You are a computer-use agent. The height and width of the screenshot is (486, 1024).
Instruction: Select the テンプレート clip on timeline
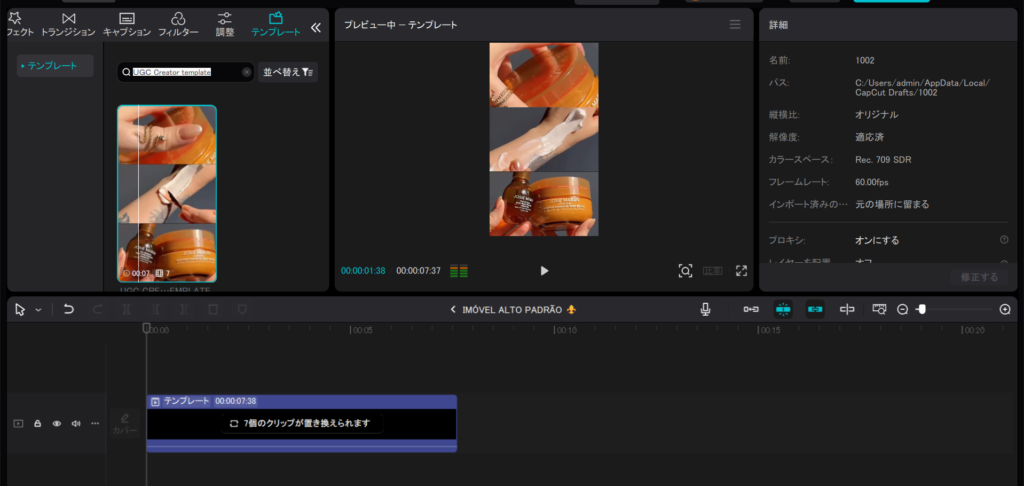tap(302, 423)
